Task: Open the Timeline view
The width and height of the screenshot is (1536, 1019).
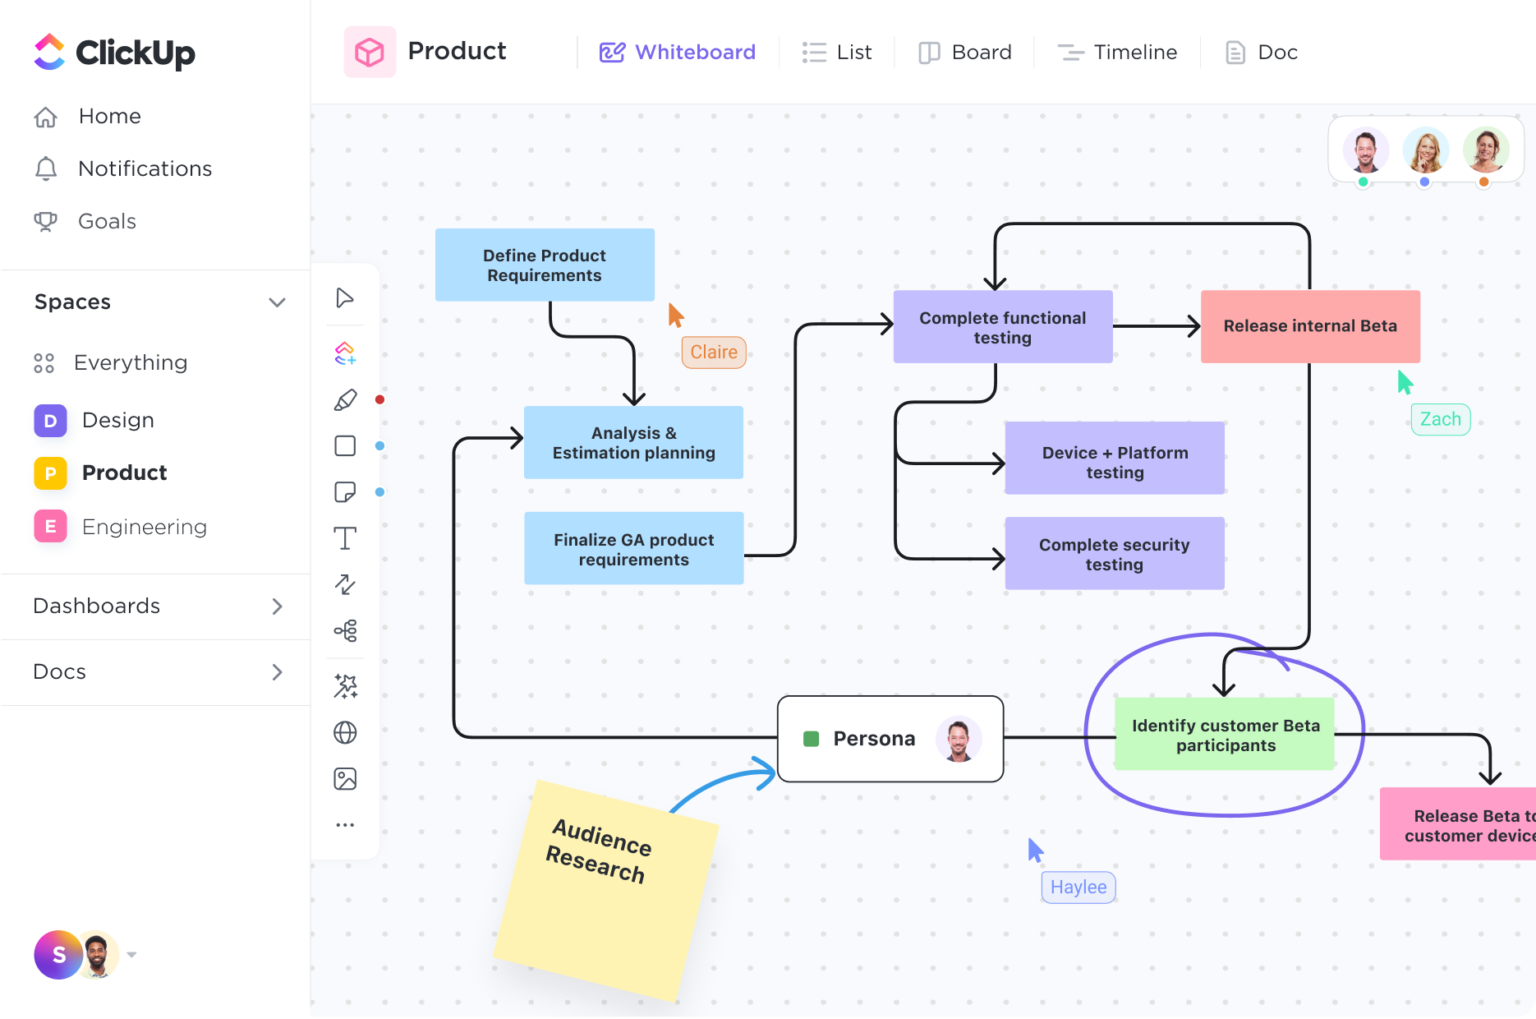Action: pyautogui.click(x=1117, y=52)
